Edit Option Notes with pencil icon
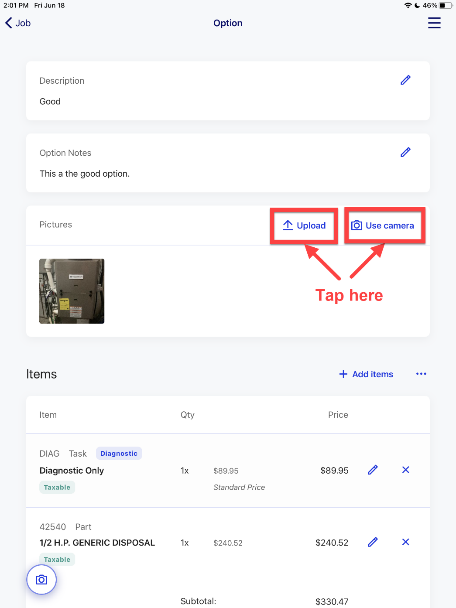Viewport: 456px width, 608px height. pyautogui.click(x=405, y=152)
